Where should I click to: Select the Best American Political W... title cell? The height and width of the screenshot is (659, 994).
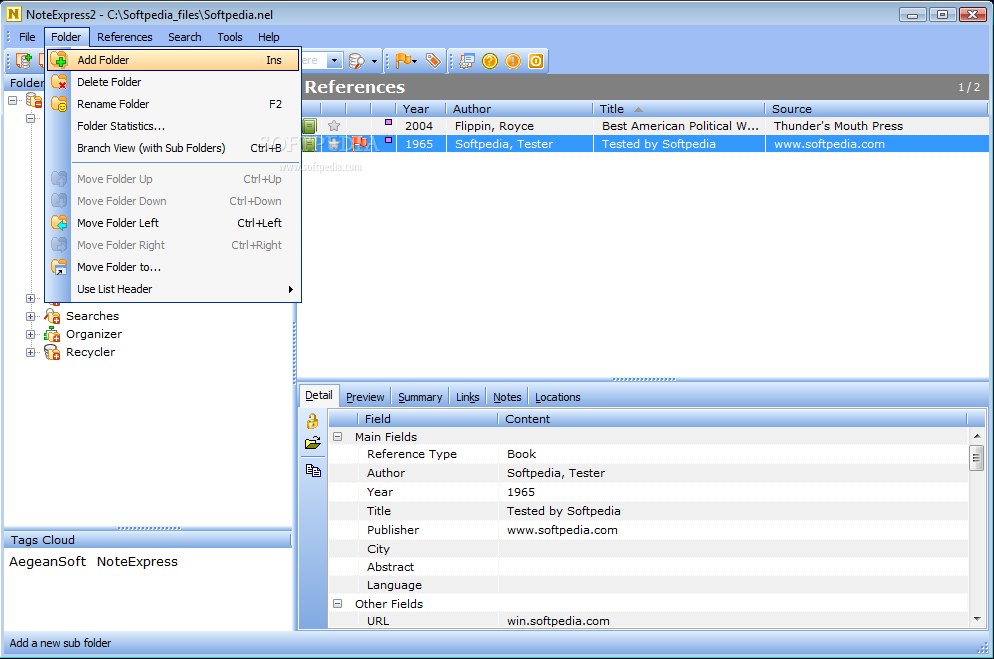click(x=680, y=126)
